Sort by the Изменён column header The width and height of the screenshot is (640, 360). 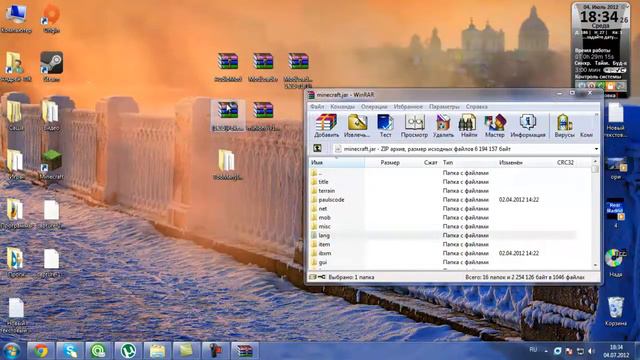511,162
